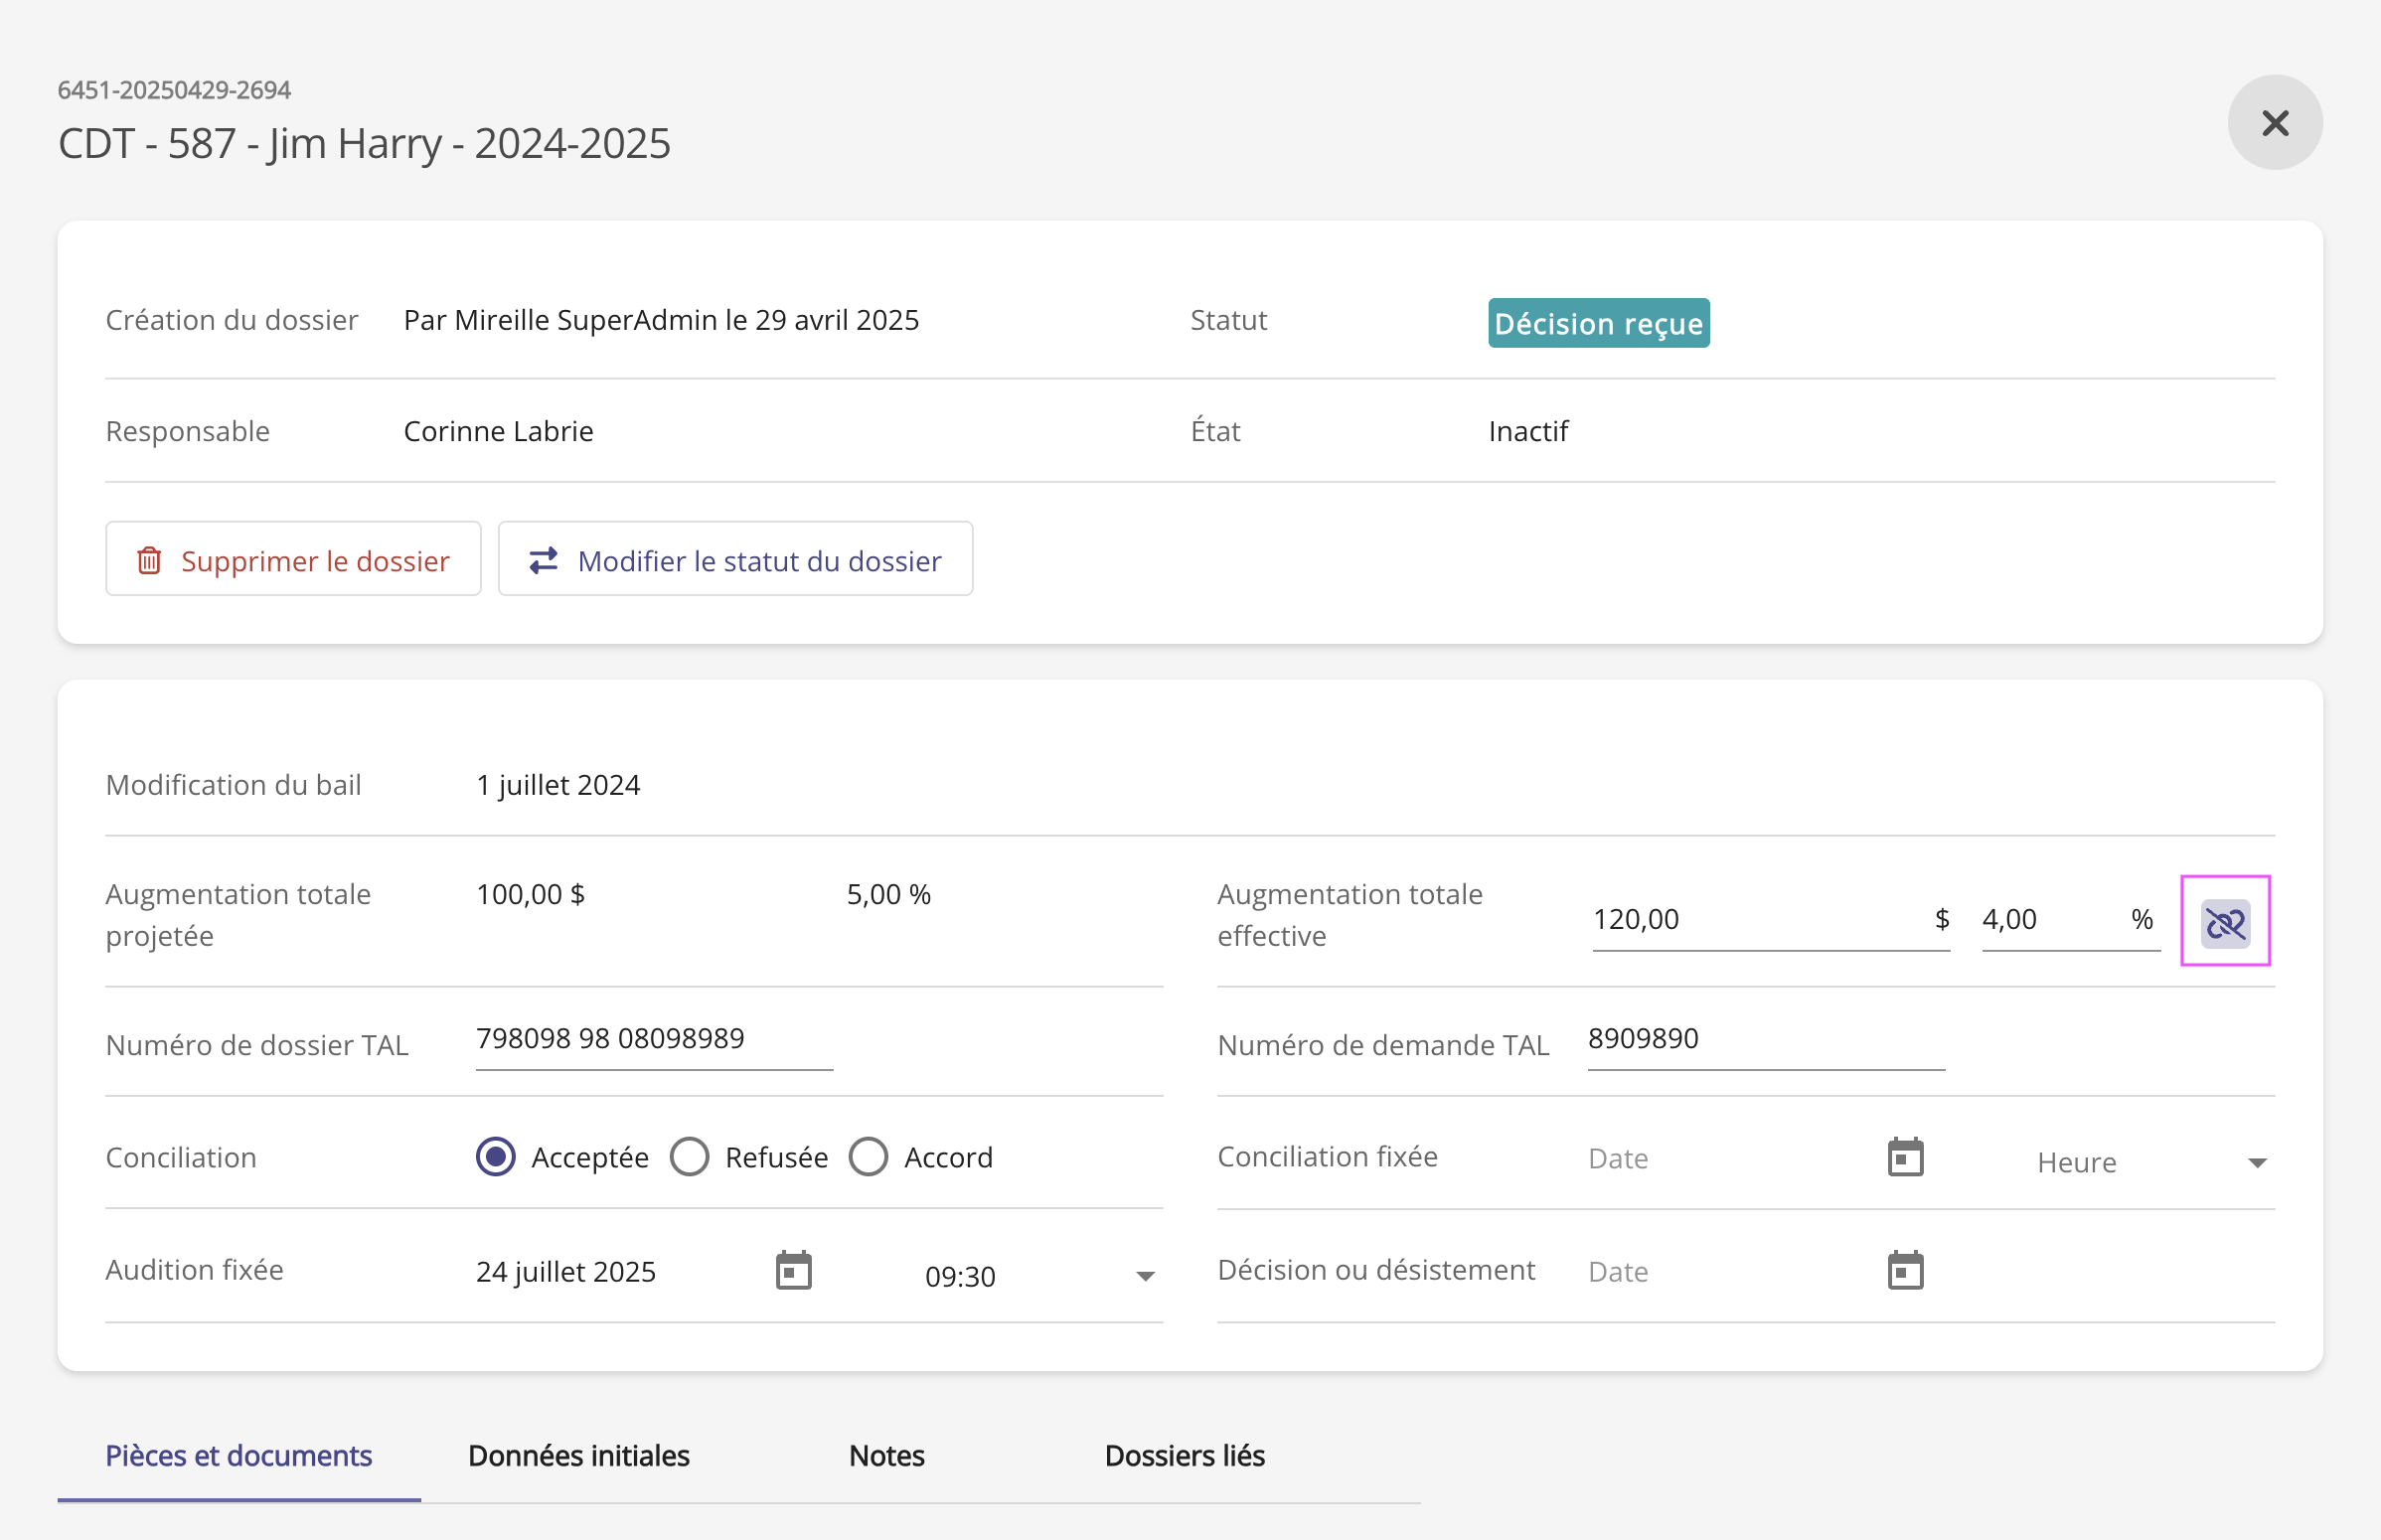Go to the Dossiers liés tab

pyautogui.click(x=1184, y=1455)
